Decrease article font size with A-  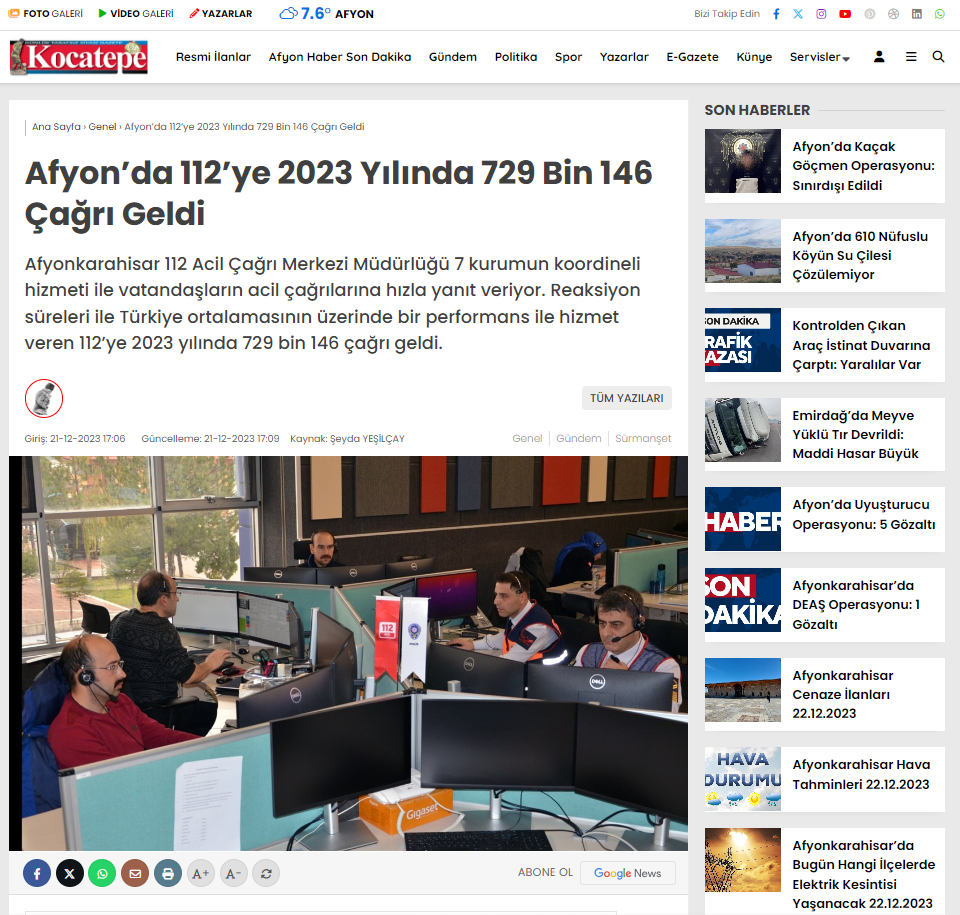[233, 873]
